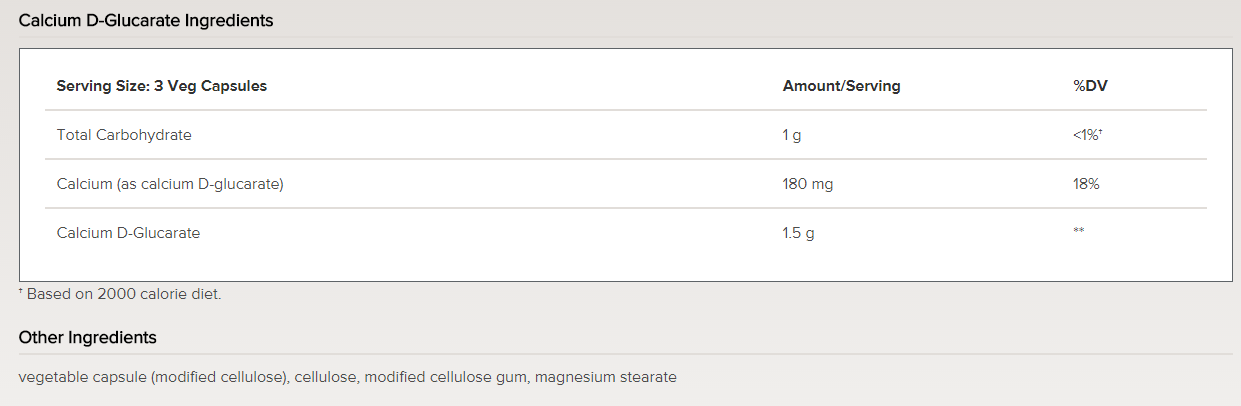This screenshot has height=406, width=1241.
Task: Click the %DV column header
Action: (1090, 86)
